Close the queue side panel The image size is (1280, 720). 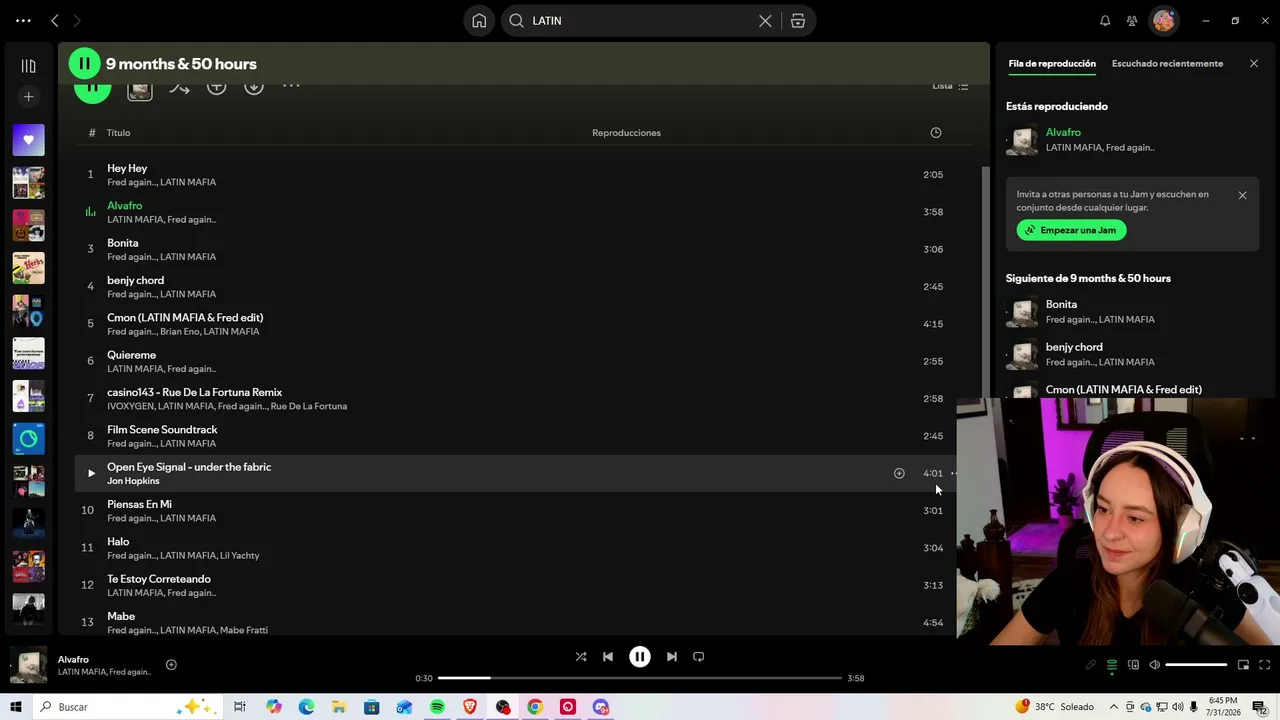(1254, 64)
